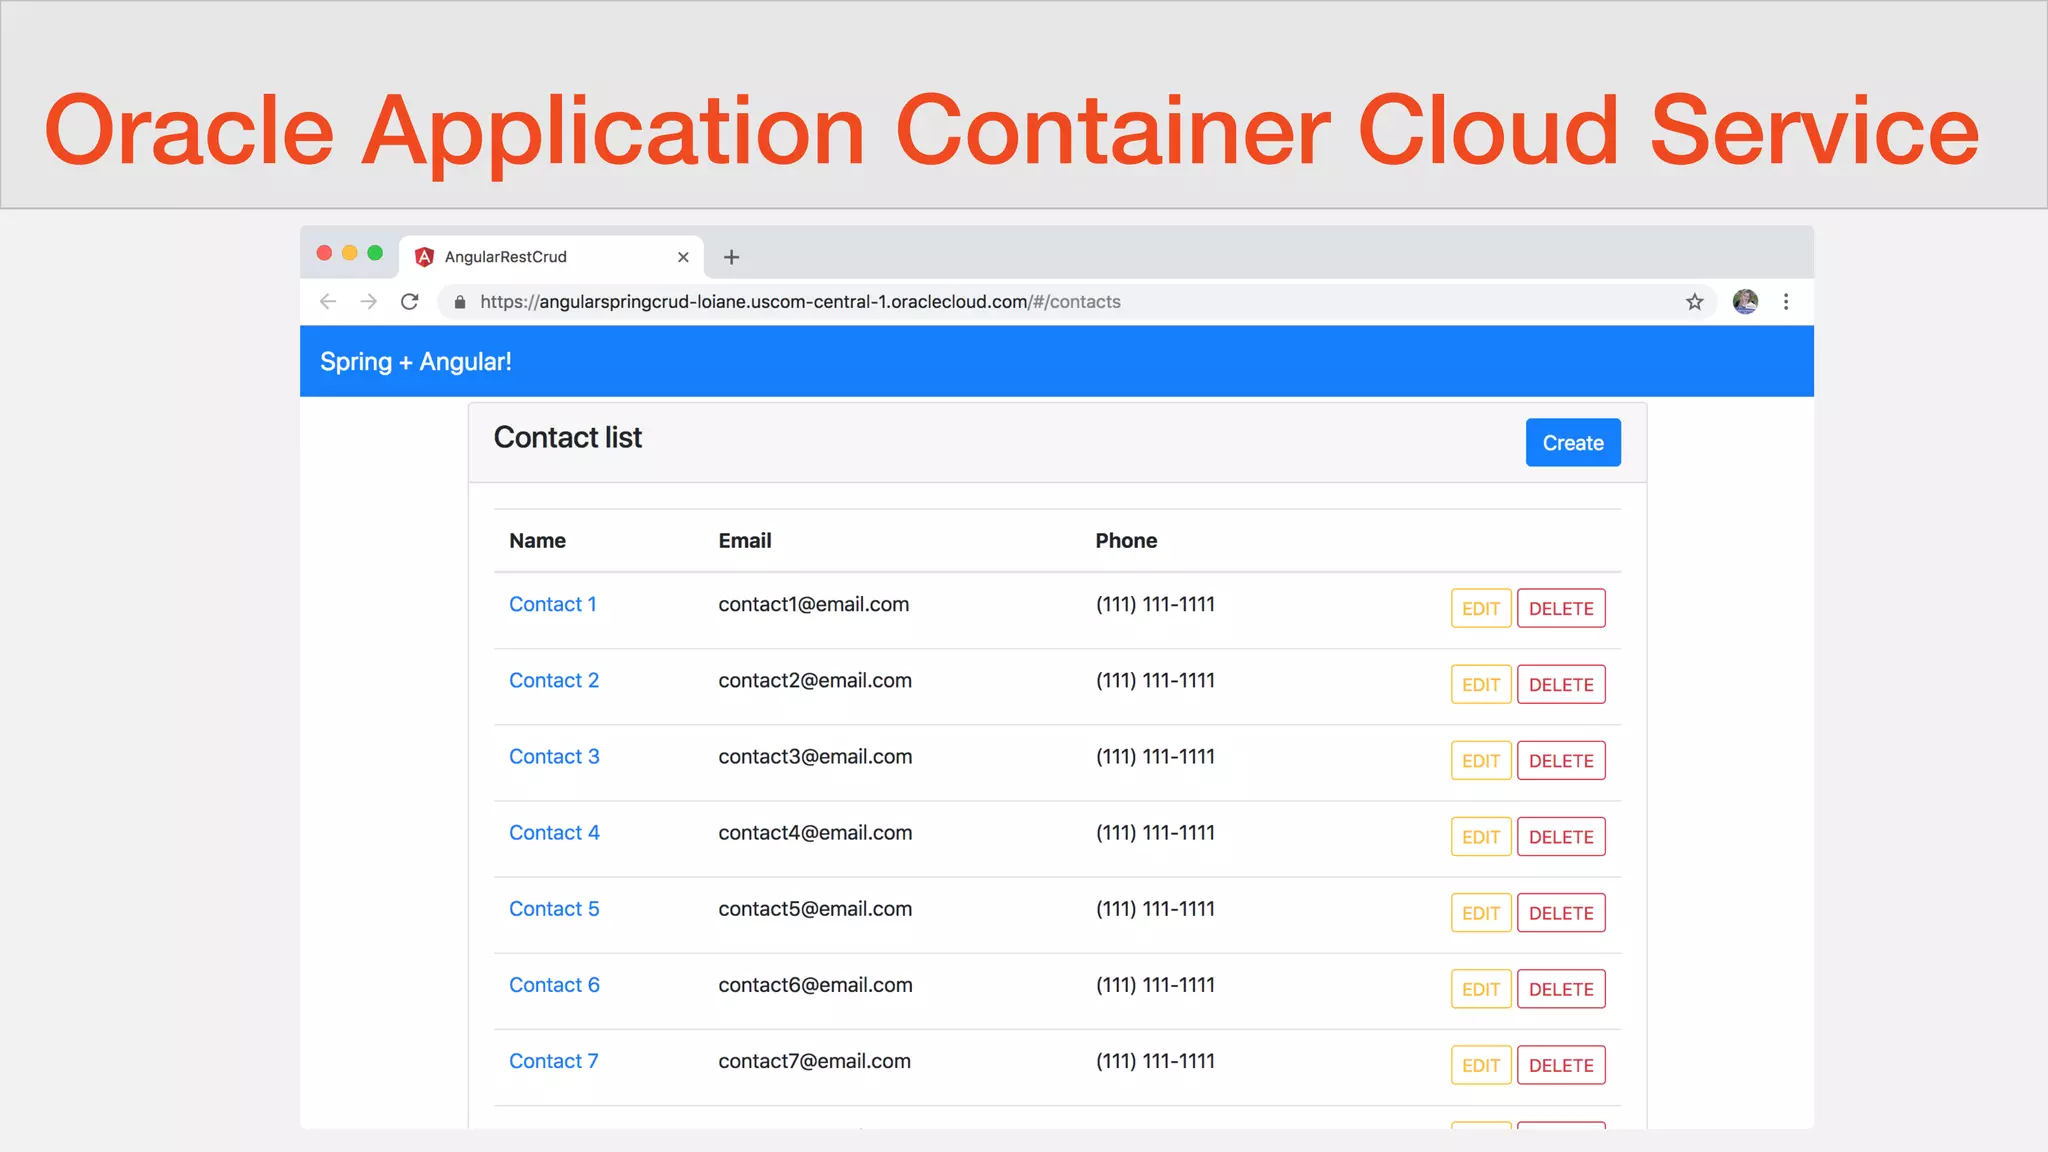Viewport: 2048px width, 1152px height.
Task: Open the Contact 5 link
Action: [x=554, y=908]
